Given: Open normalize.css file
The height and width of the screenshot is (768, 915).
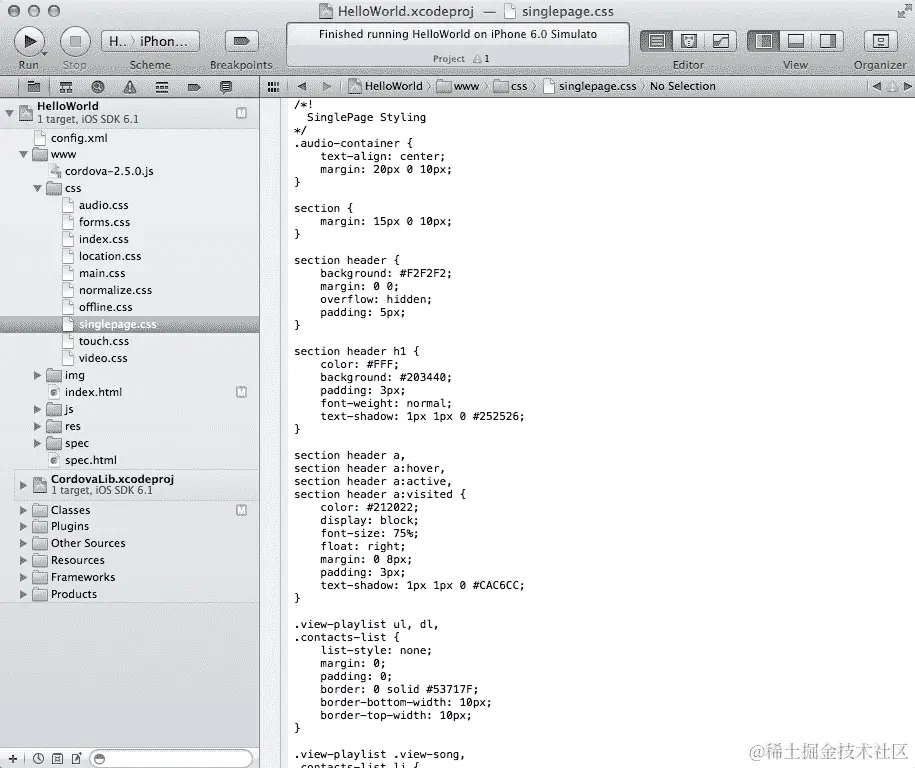Looking at the screenshot, I should tap(115, 290).
